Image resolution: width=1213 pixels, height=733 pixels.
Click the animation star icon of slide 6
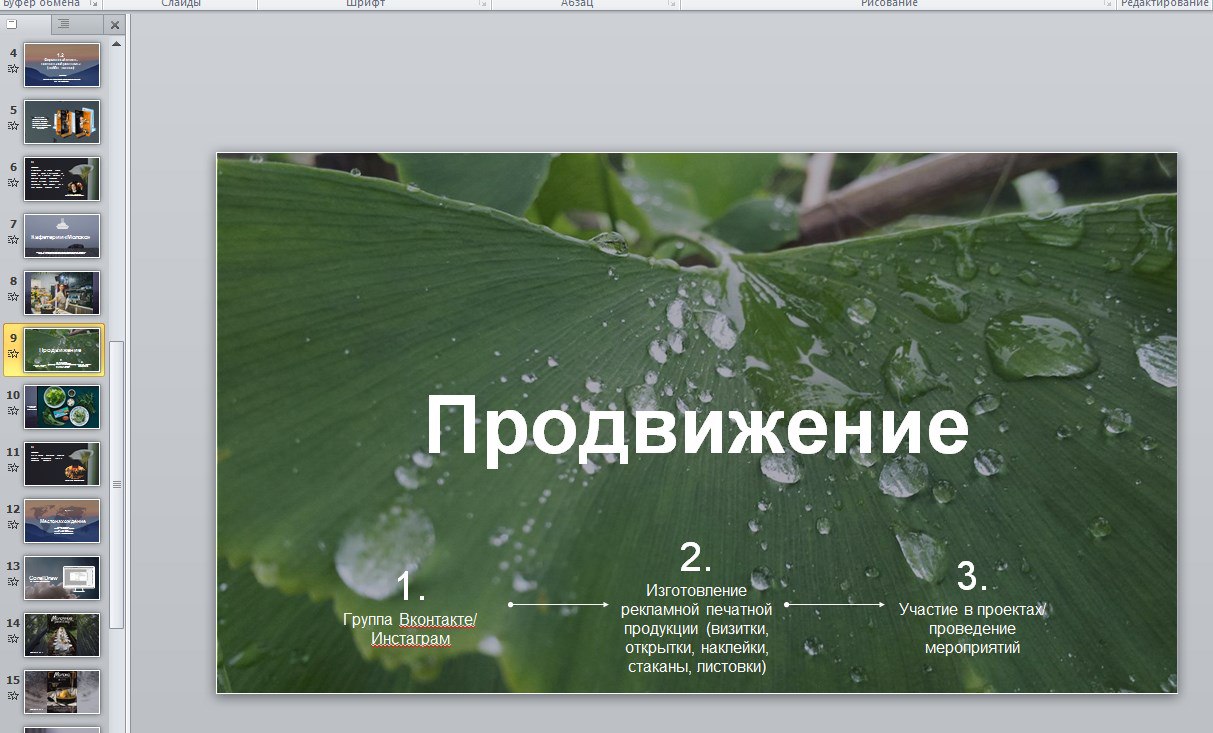coord(13,183)
